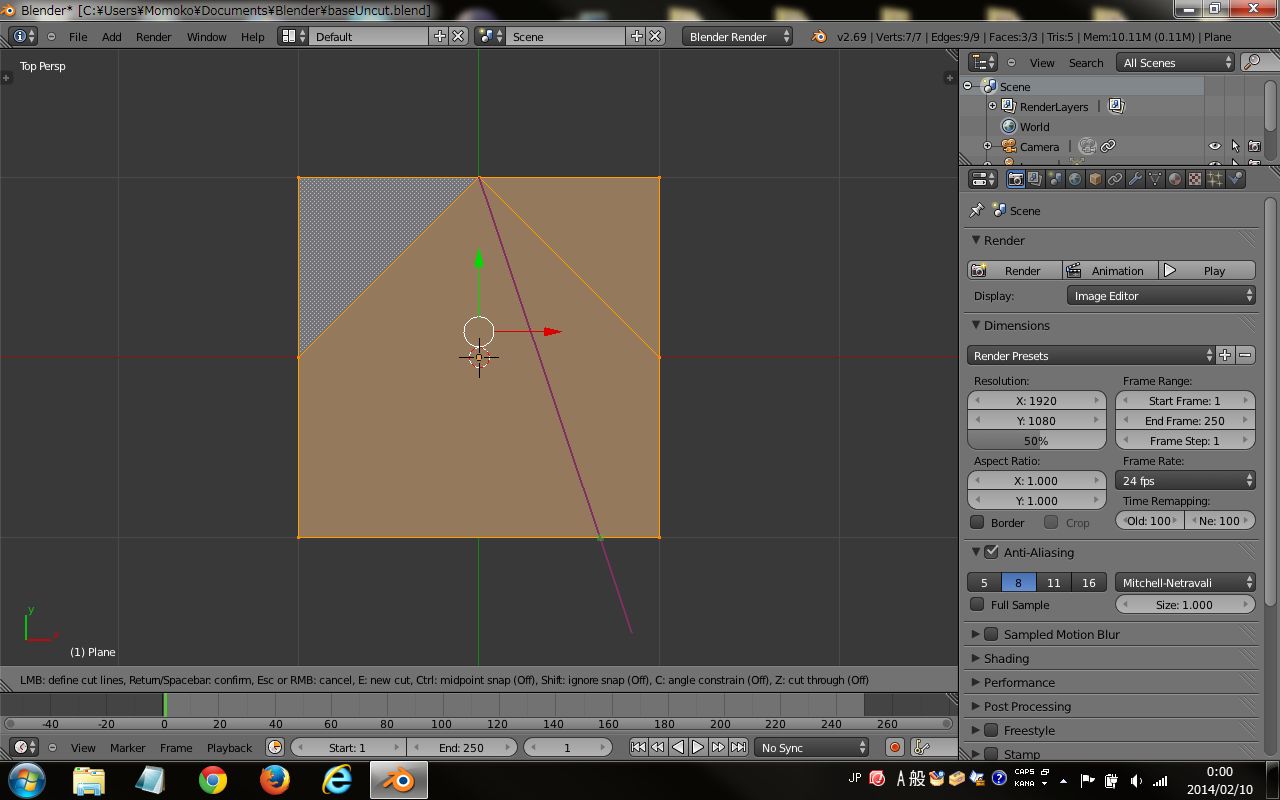Add a new scene with plus button
1280x800 pixels.
(636, 36)
